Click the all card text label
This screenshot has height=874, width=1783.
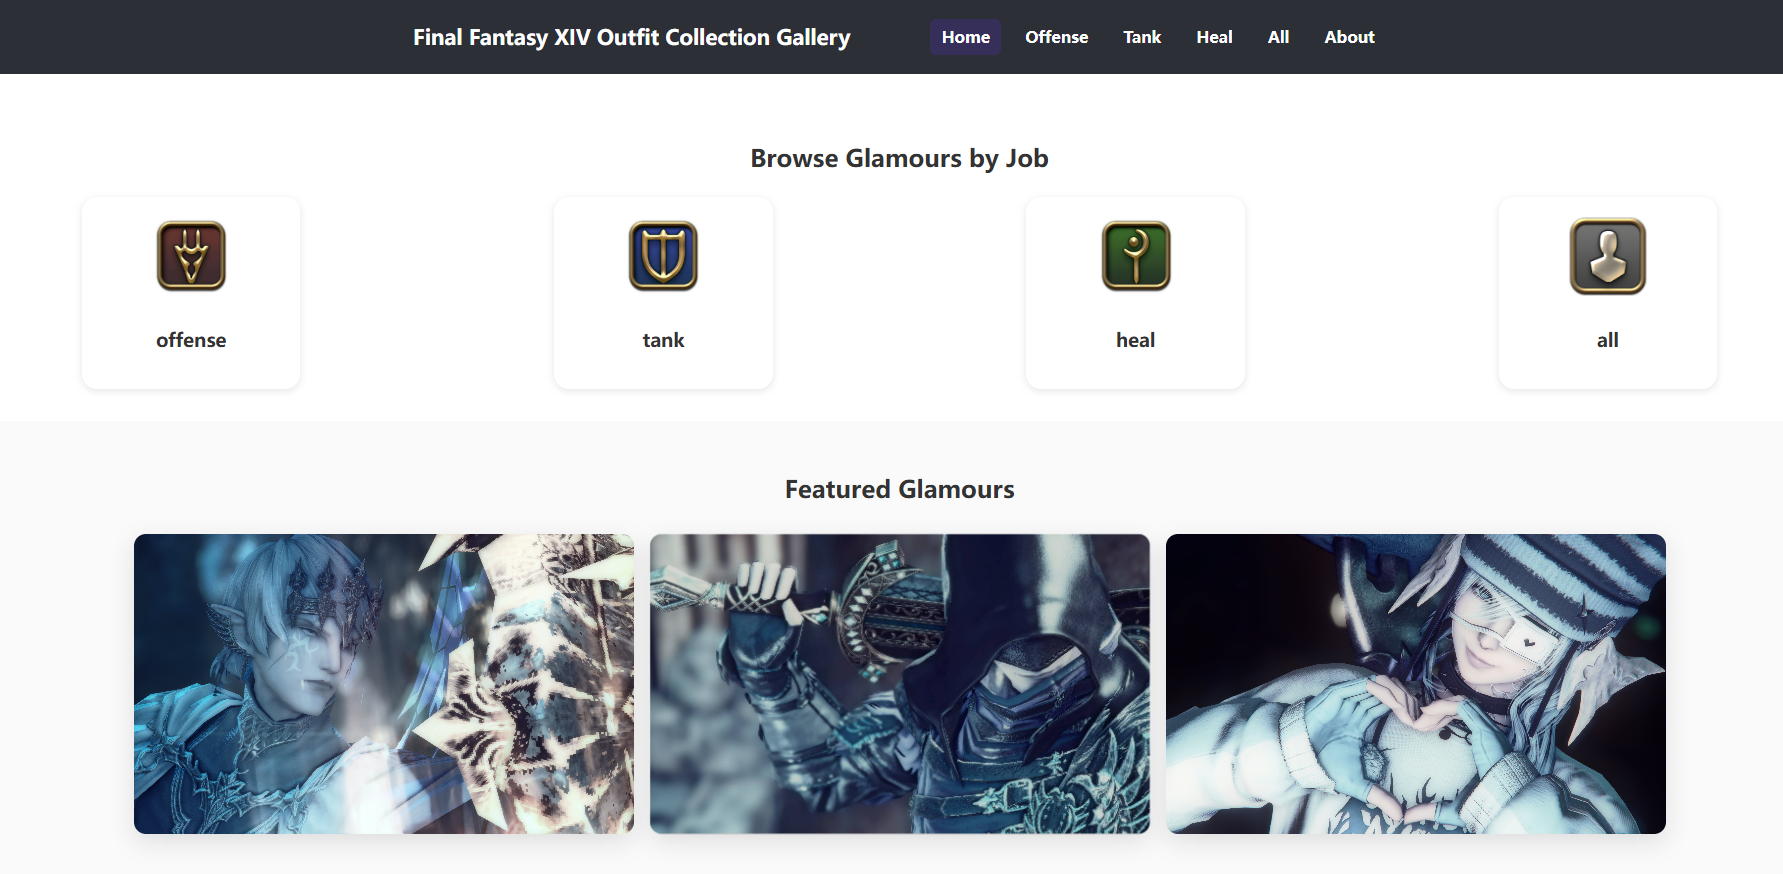click(x=1607, y=340)
